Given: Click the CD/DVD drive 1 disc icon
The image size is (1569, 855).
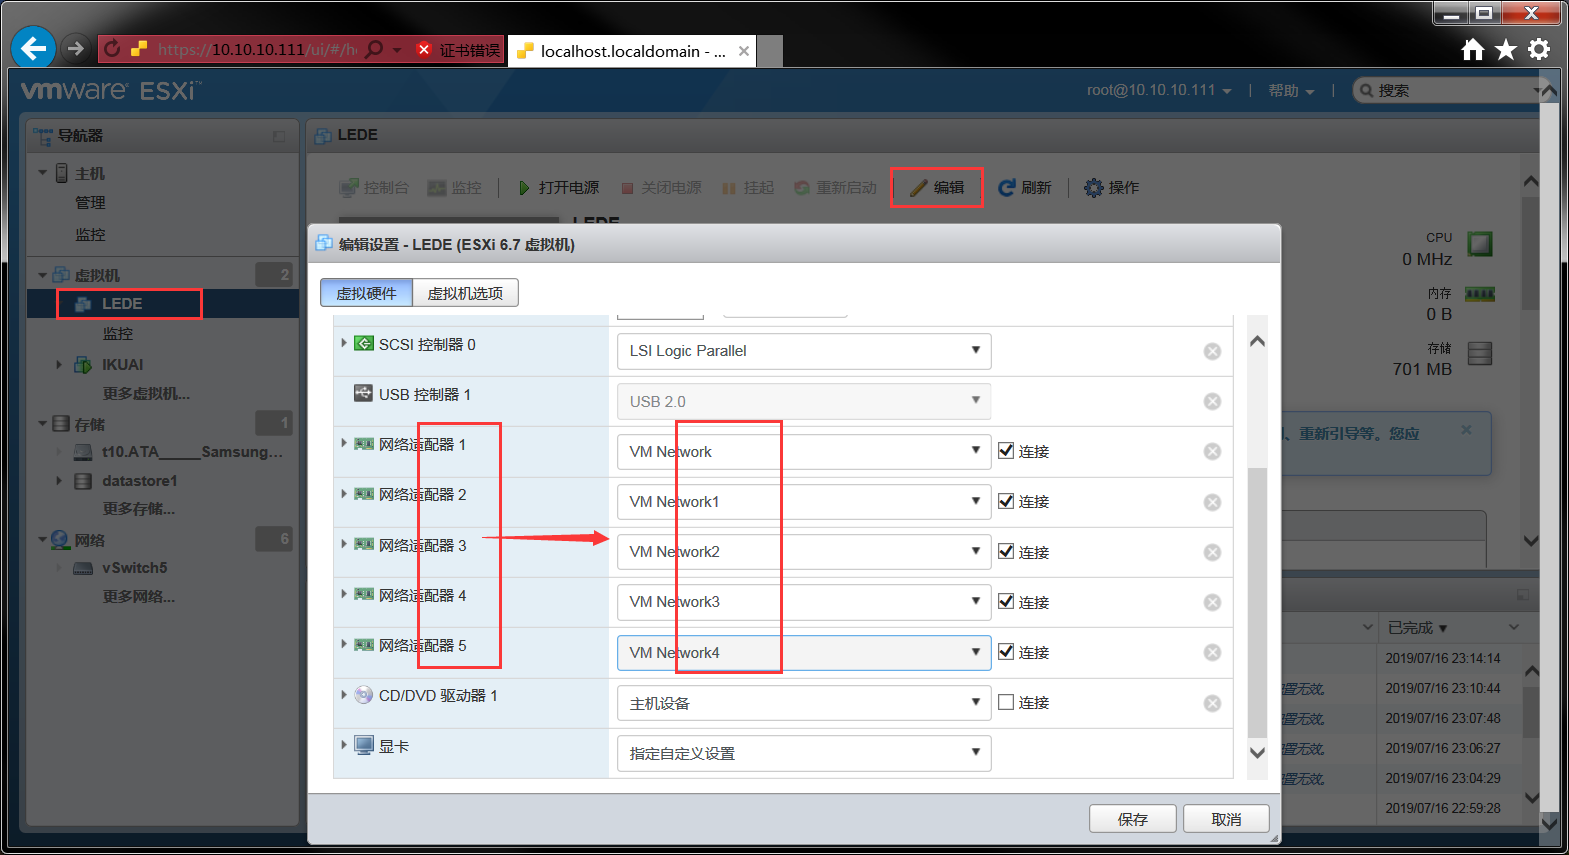Looking at the screenshot, I should point(364,695).
